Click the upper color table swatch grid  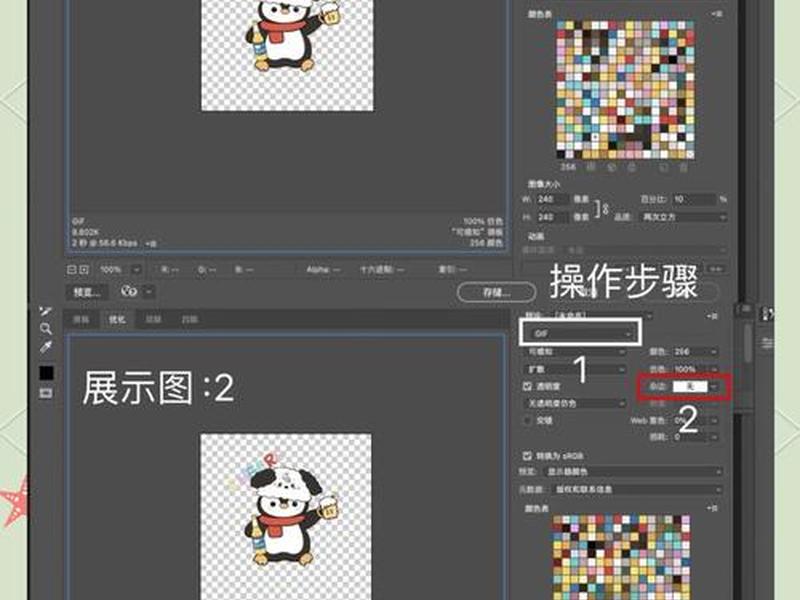coord(625,90)
